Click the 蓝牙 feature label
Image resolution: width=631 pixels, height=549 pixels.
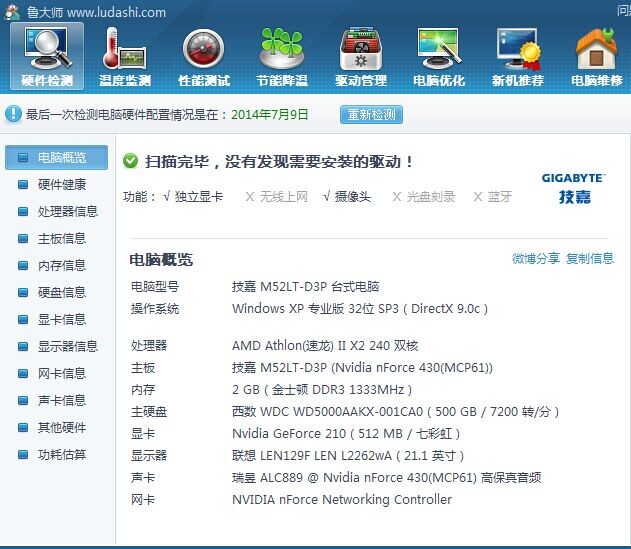pyautogui.click(x=500, y=197)
